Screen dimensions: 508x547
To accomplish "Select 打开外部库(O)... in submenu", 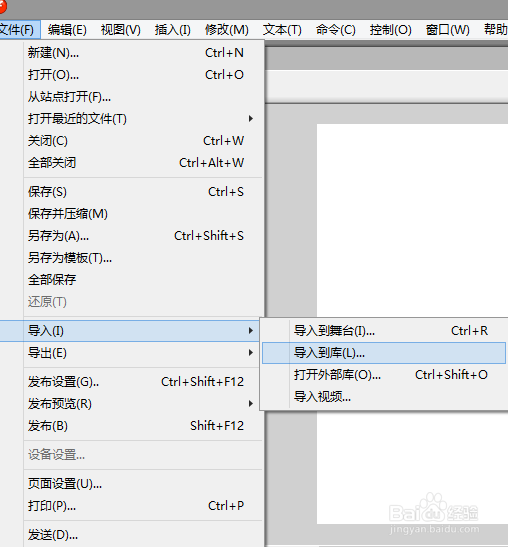I will [384, 375].
